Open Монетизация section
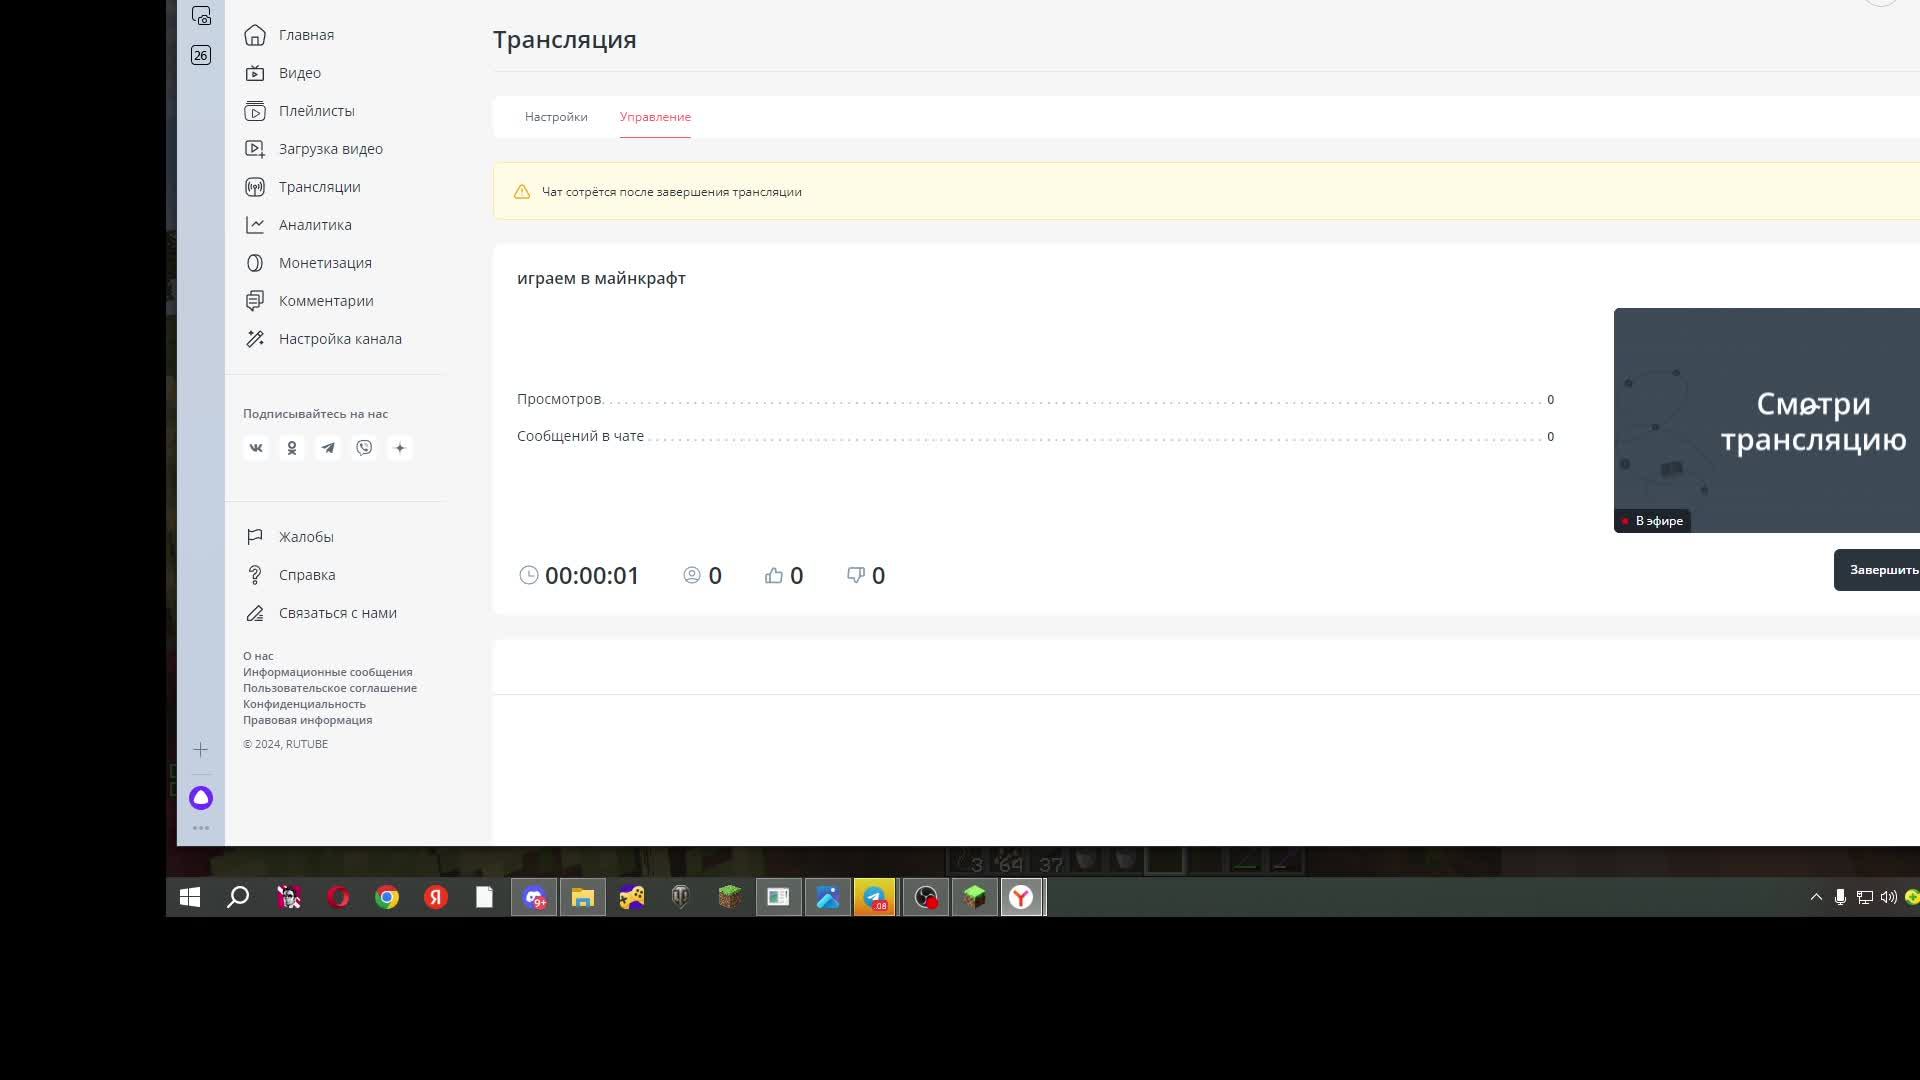The width and height of the screenshot is (1920, 1080). pyautogui.click(x=325, y=263)
